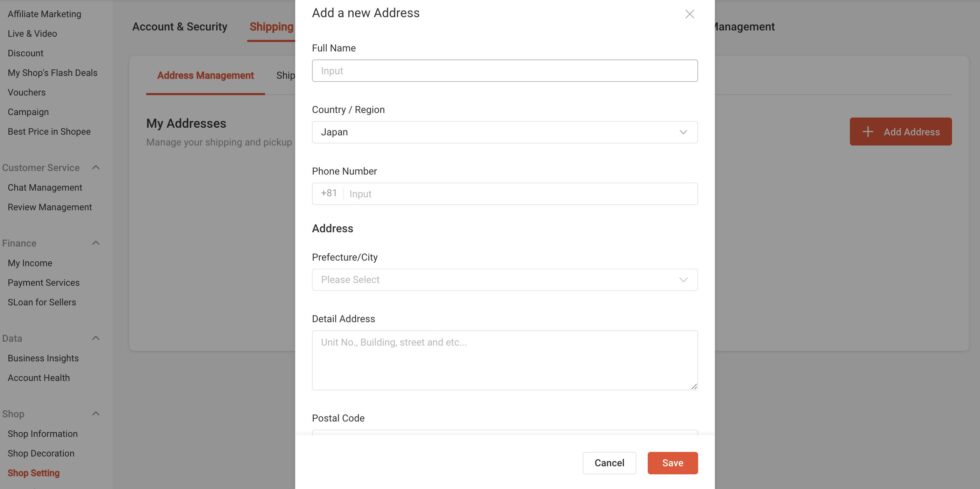Click the Full Name input field

tap(504, 71)
